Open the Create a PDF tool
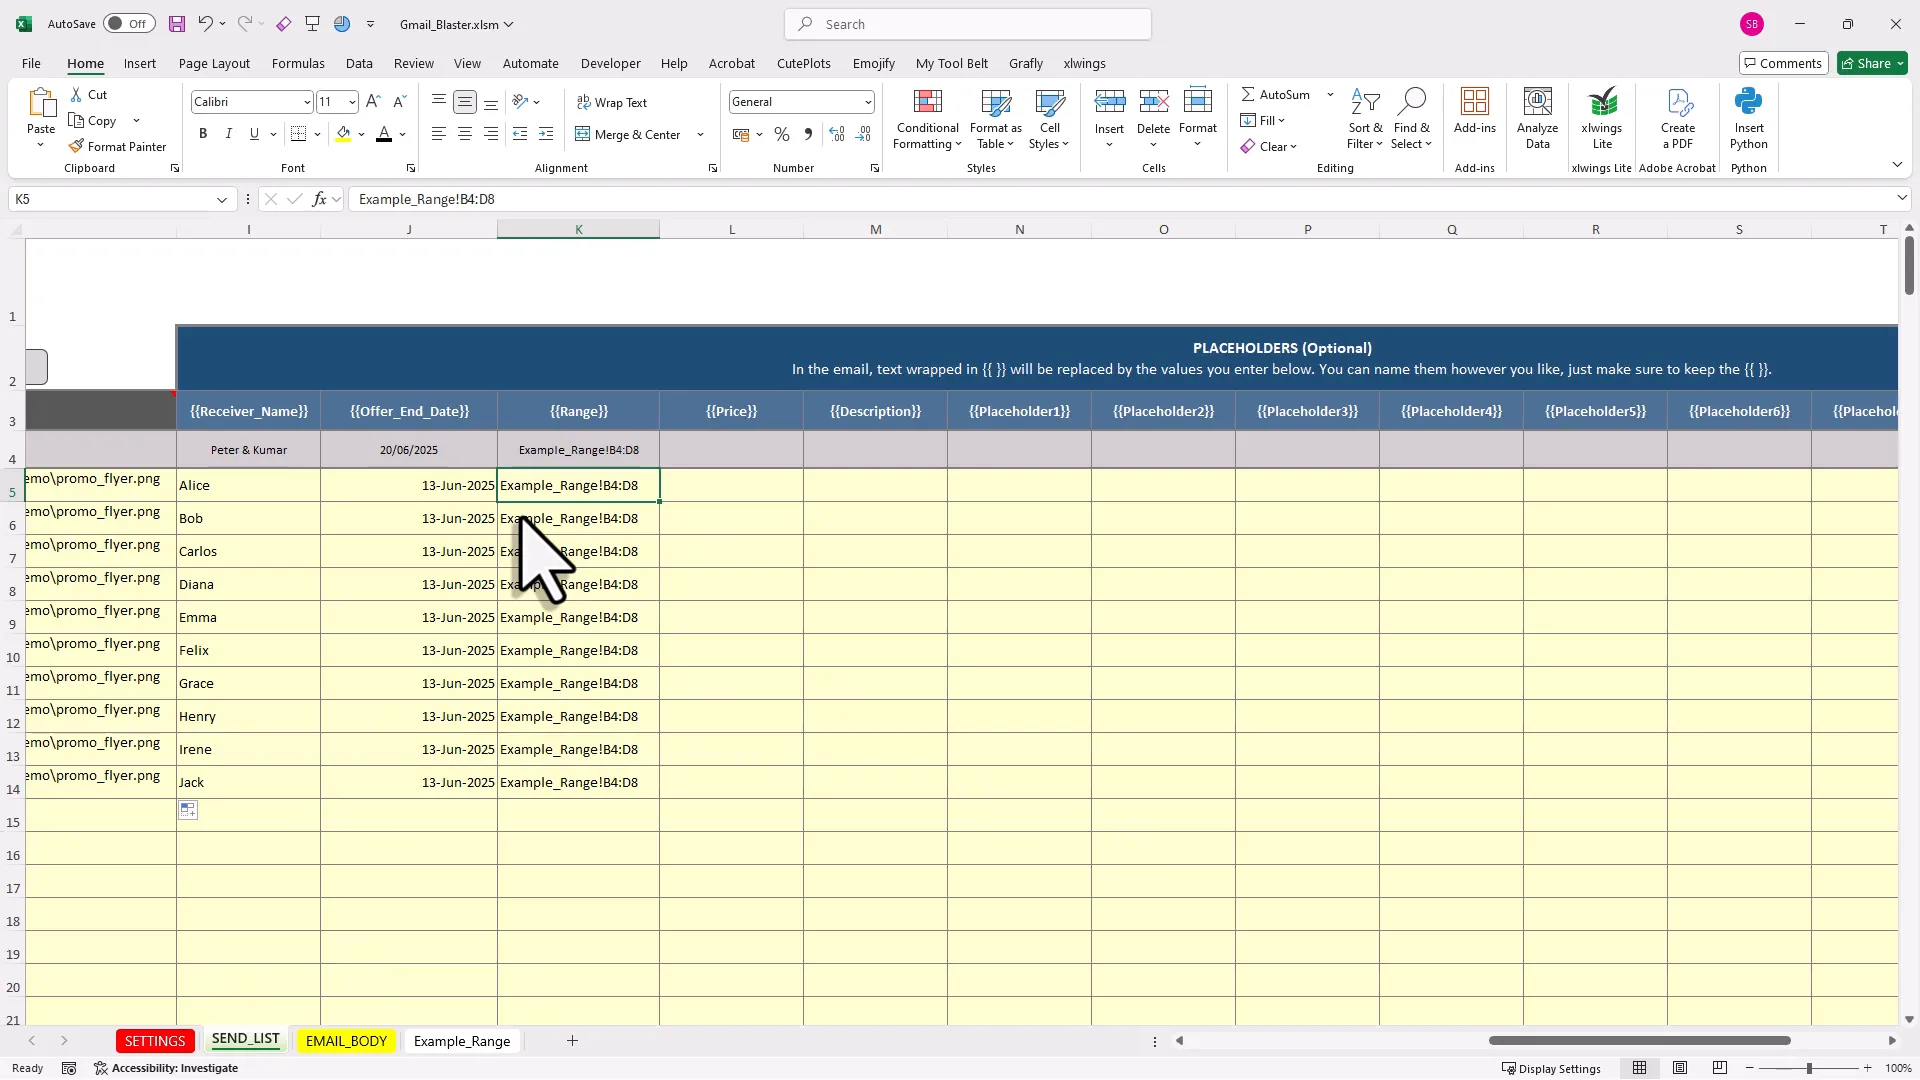The height and width of the screenshot is (1080, 1920). 1678,118
